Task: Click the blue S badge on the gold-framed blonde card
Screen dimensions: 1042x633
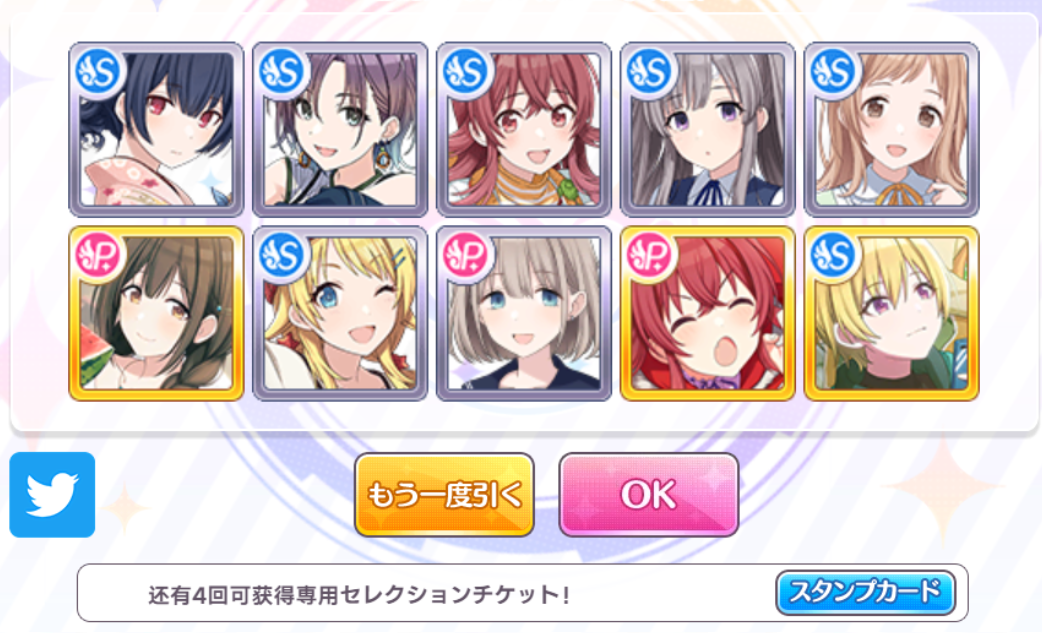Action: click(835, 256)
